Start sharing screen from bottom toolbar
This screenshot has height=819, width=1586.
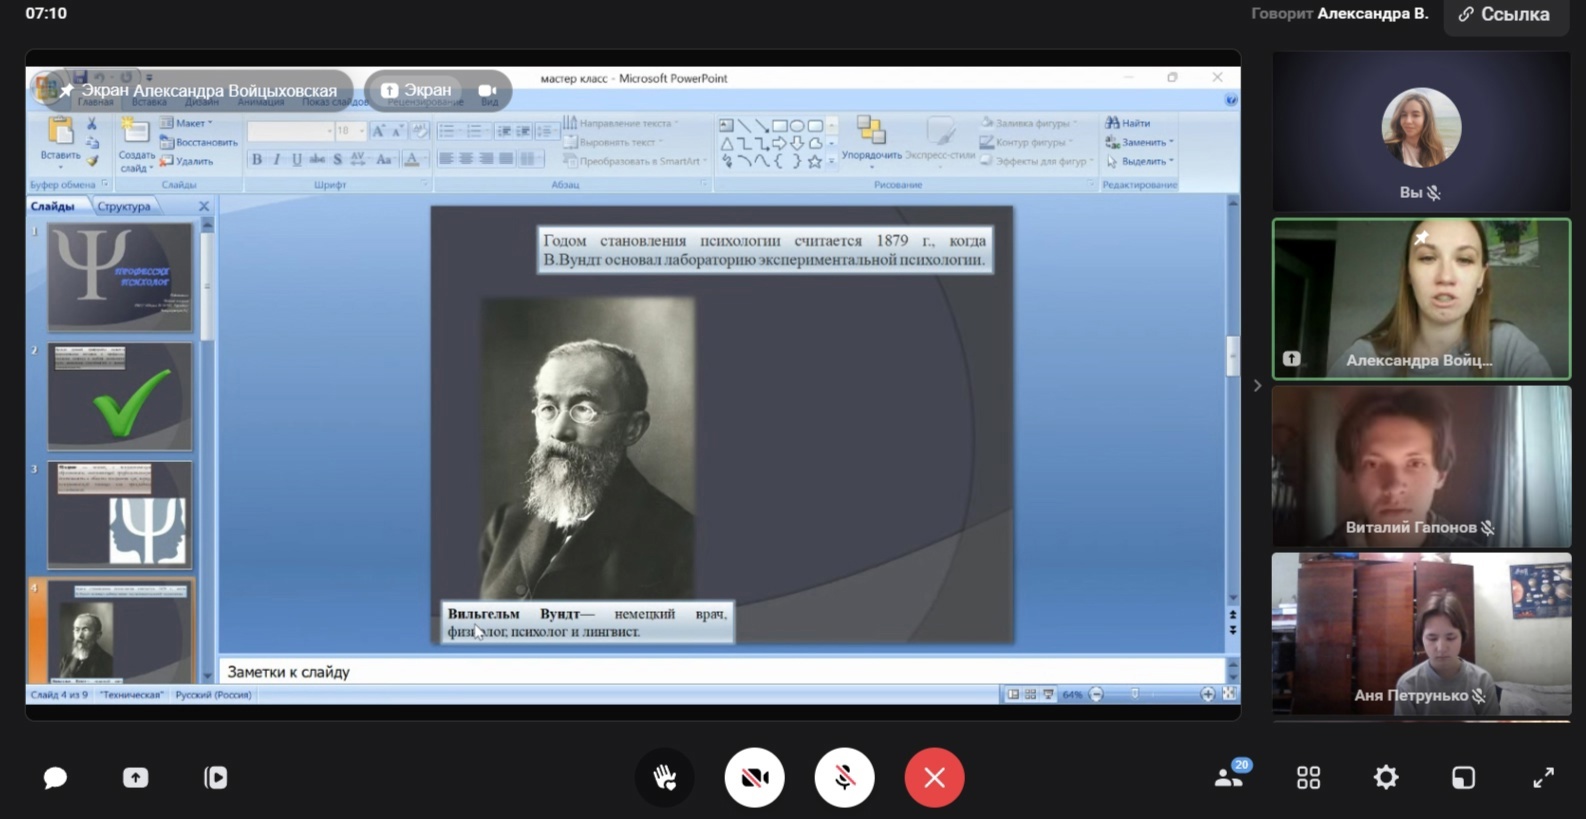coord(135,778)
